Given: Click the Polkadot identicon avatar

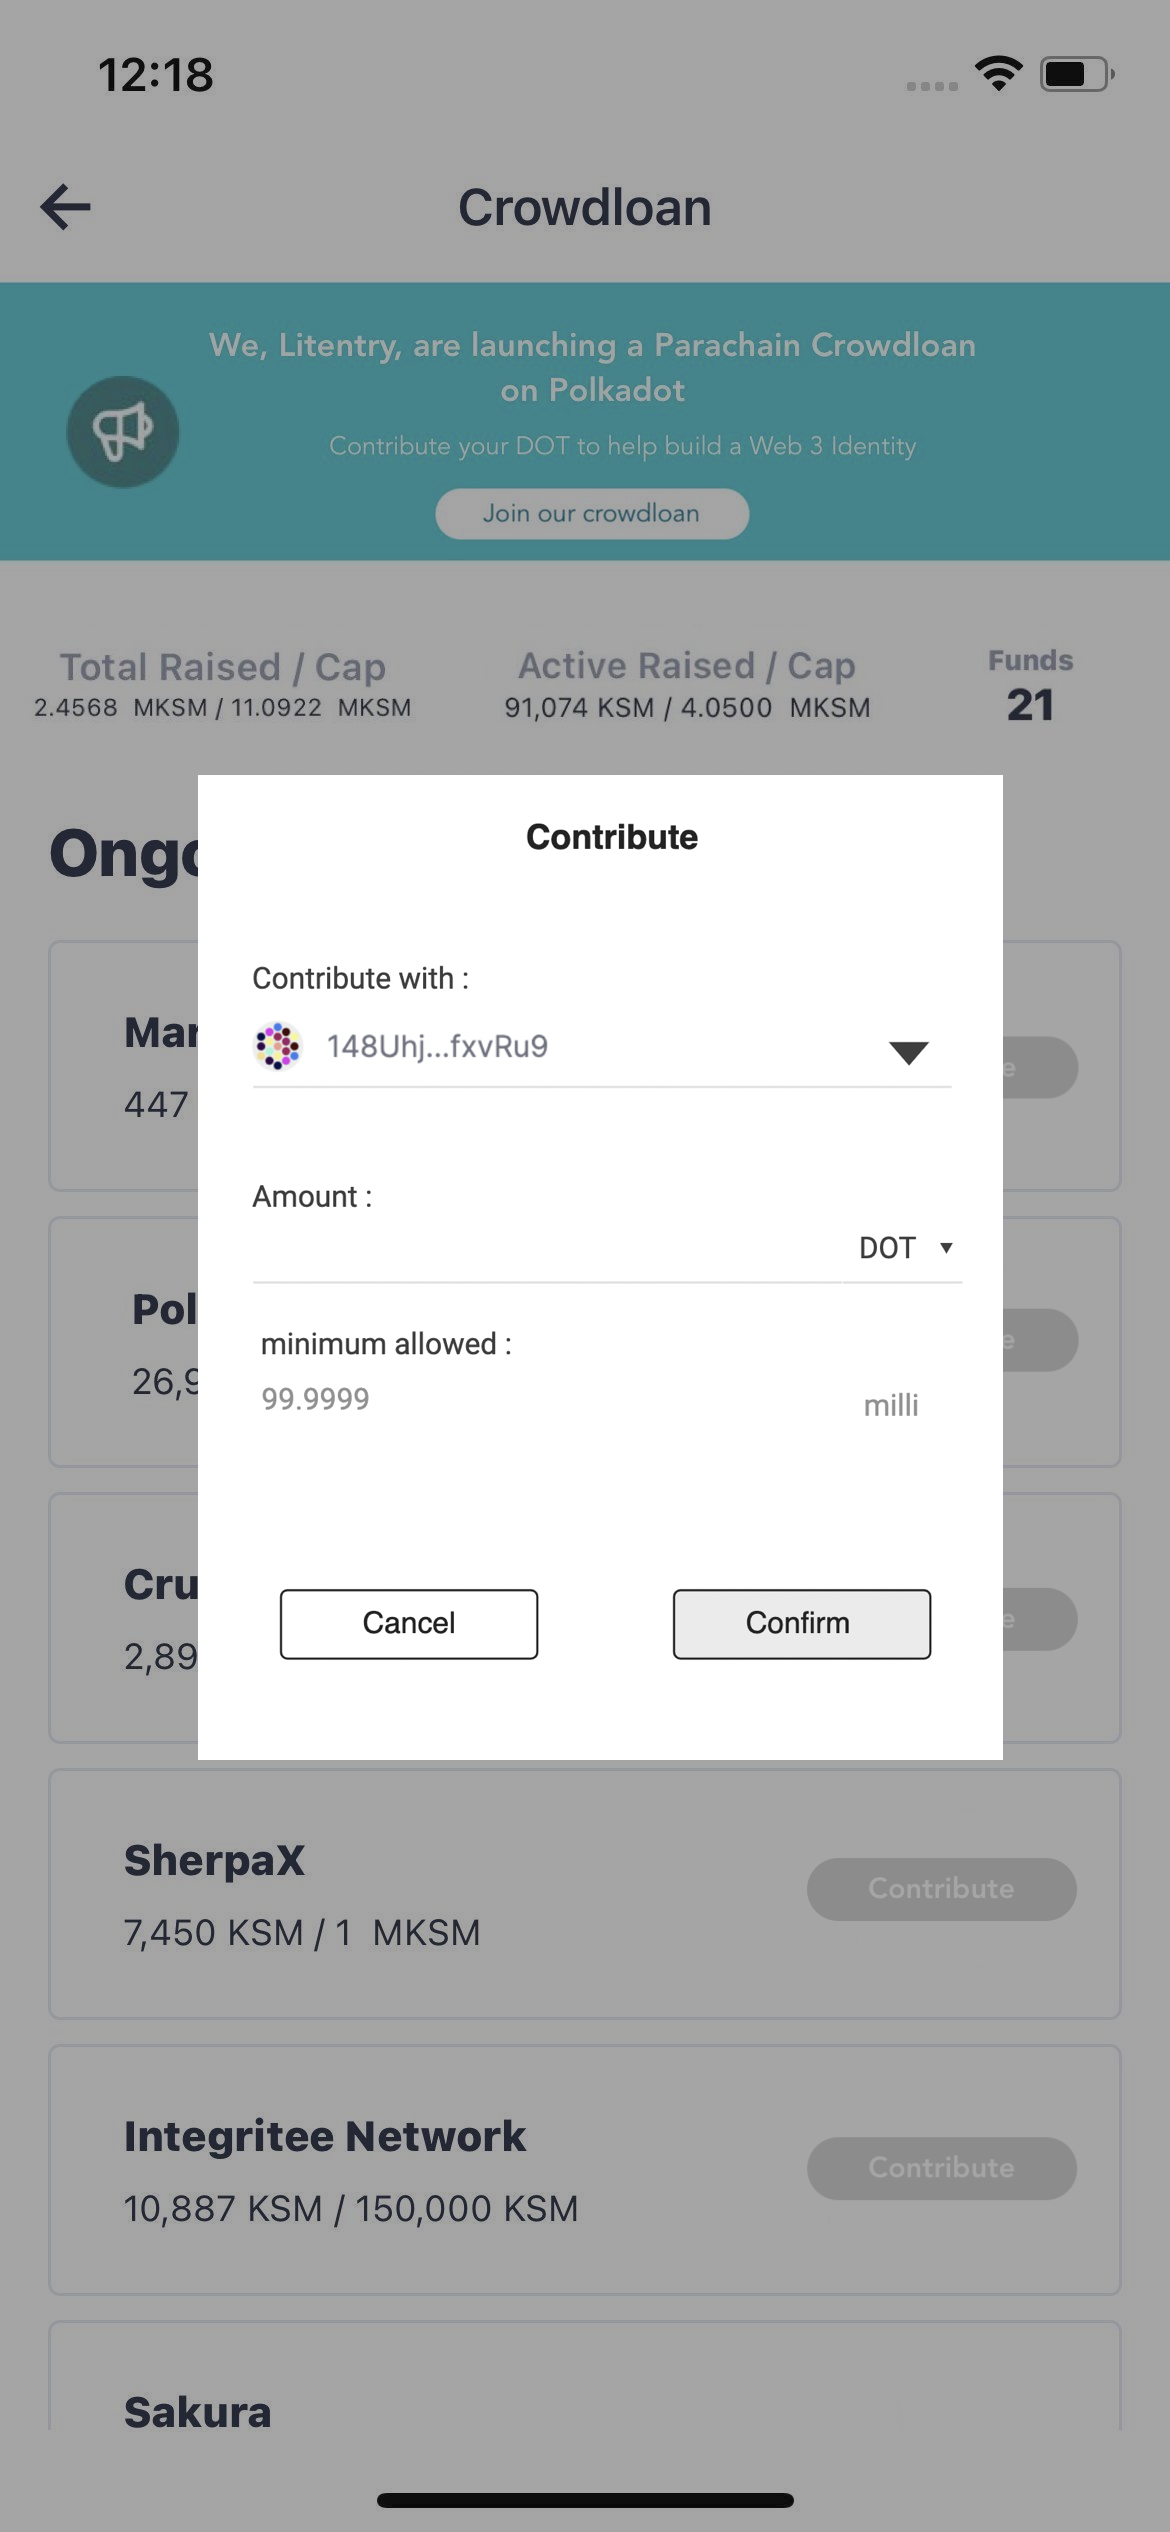Looking at the screenshot, I should coord(277,1046).
